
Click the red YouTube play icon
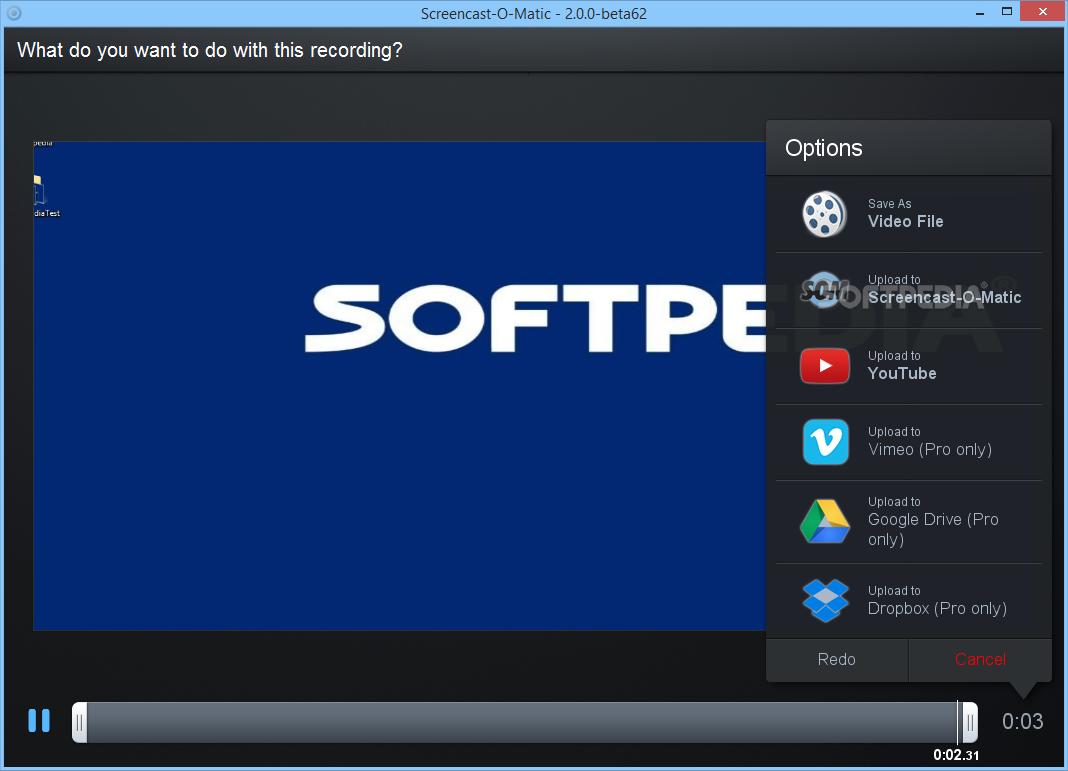824,366
